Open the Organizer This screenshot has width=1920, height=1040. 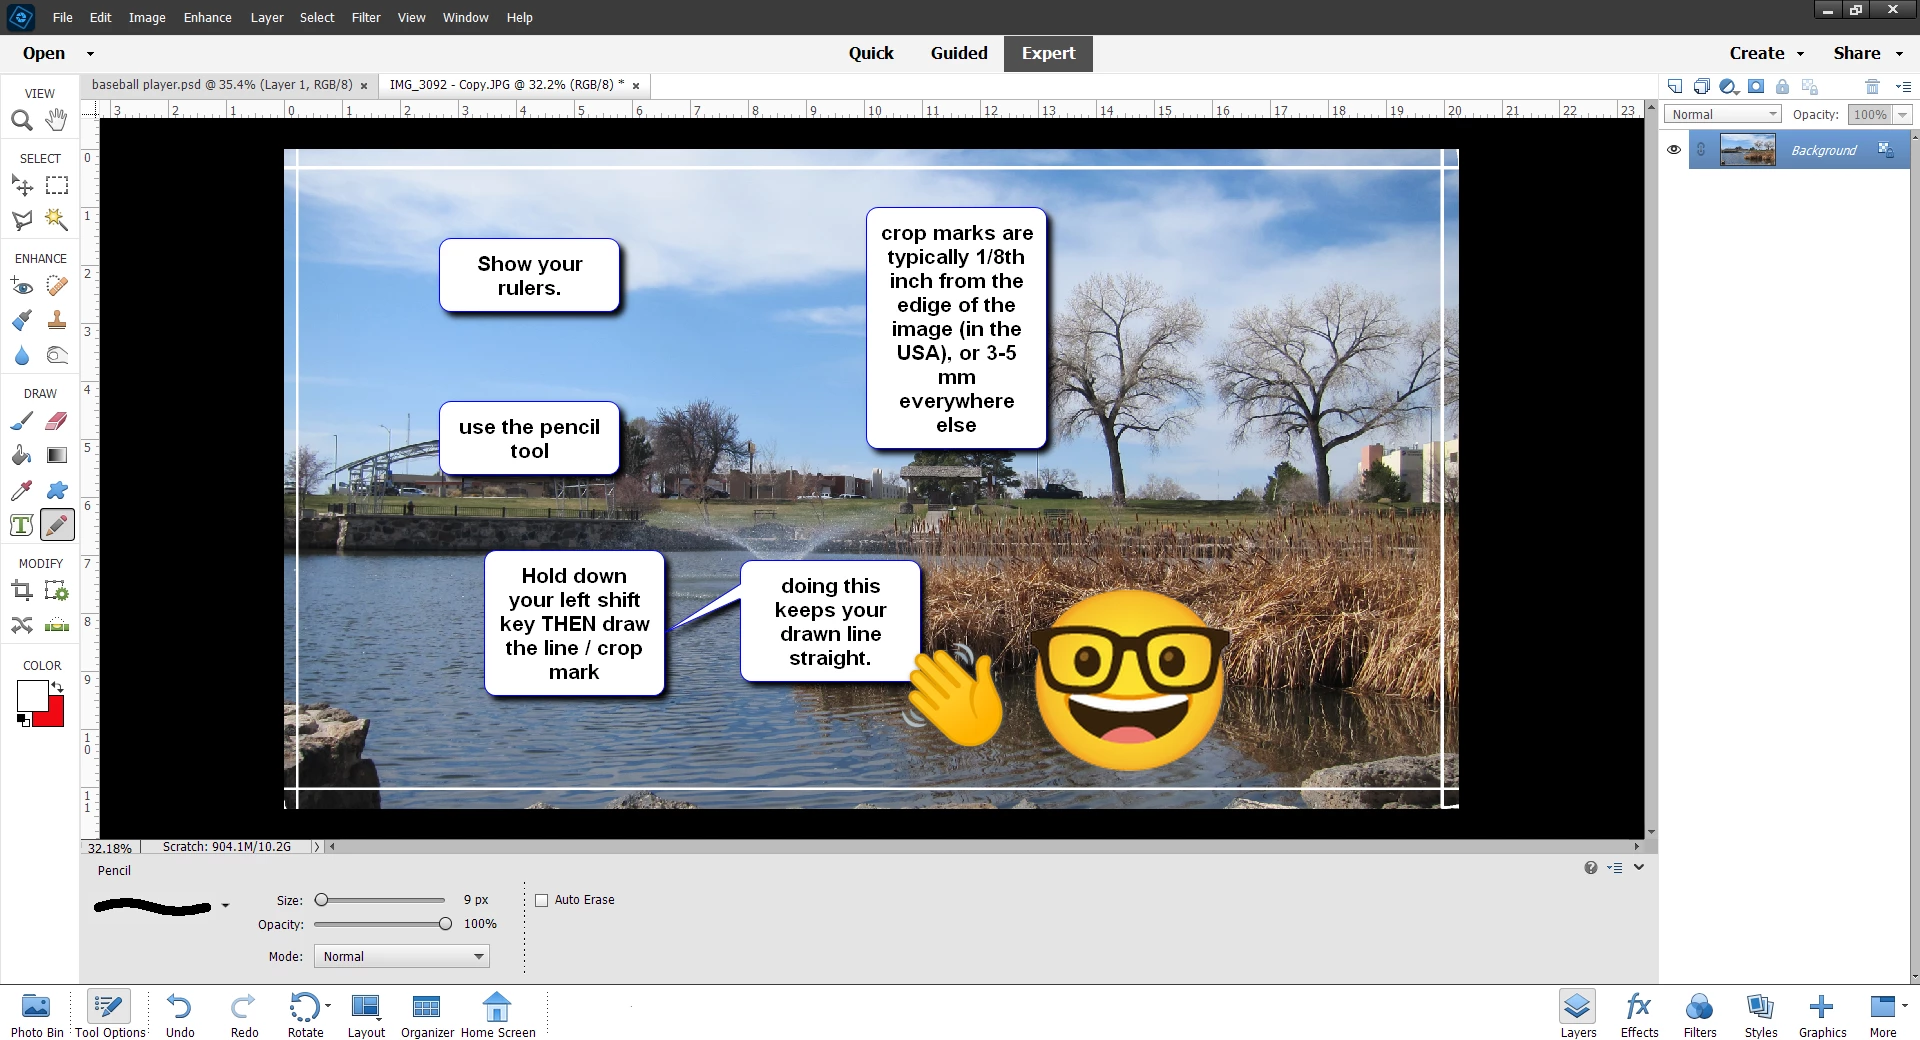427,1014
